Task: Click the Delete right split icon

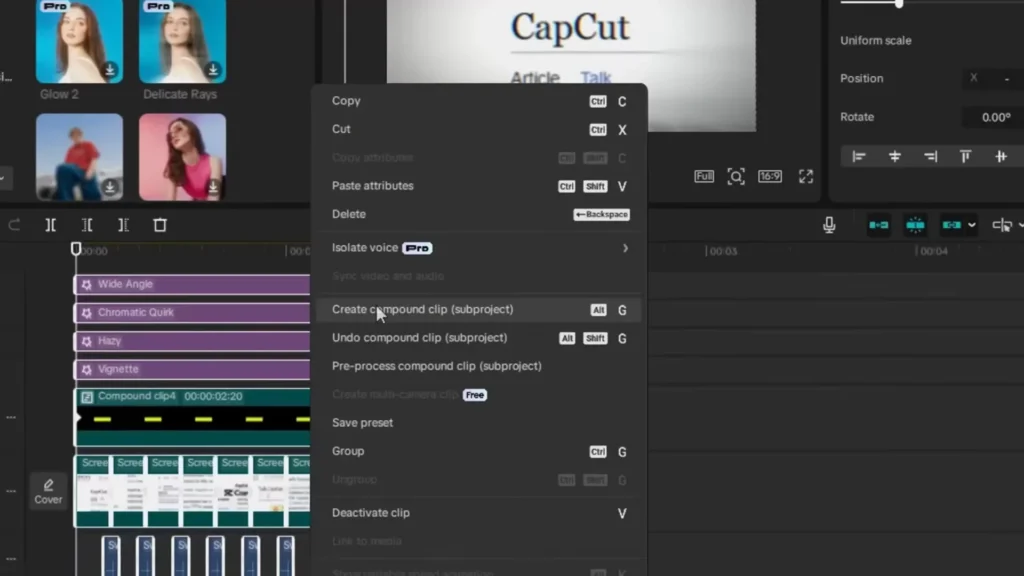Action: click(x=123, y=225)
